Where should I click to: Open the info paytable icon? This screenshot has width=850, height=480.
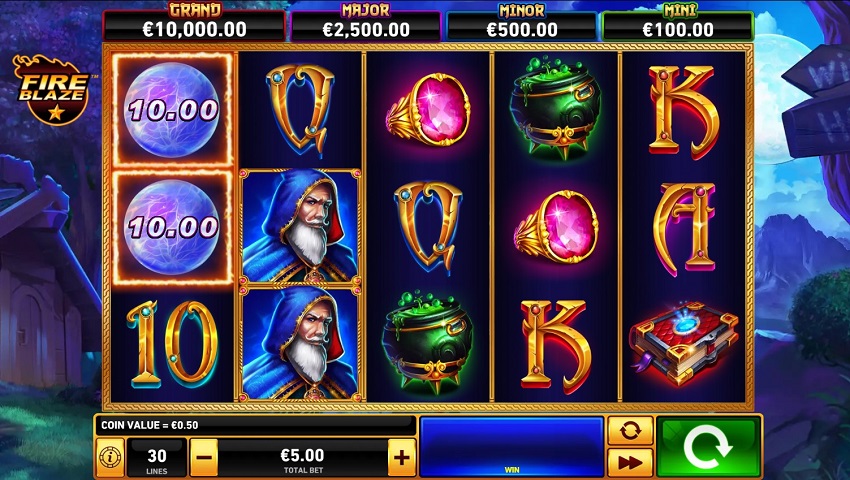point(111,457)
